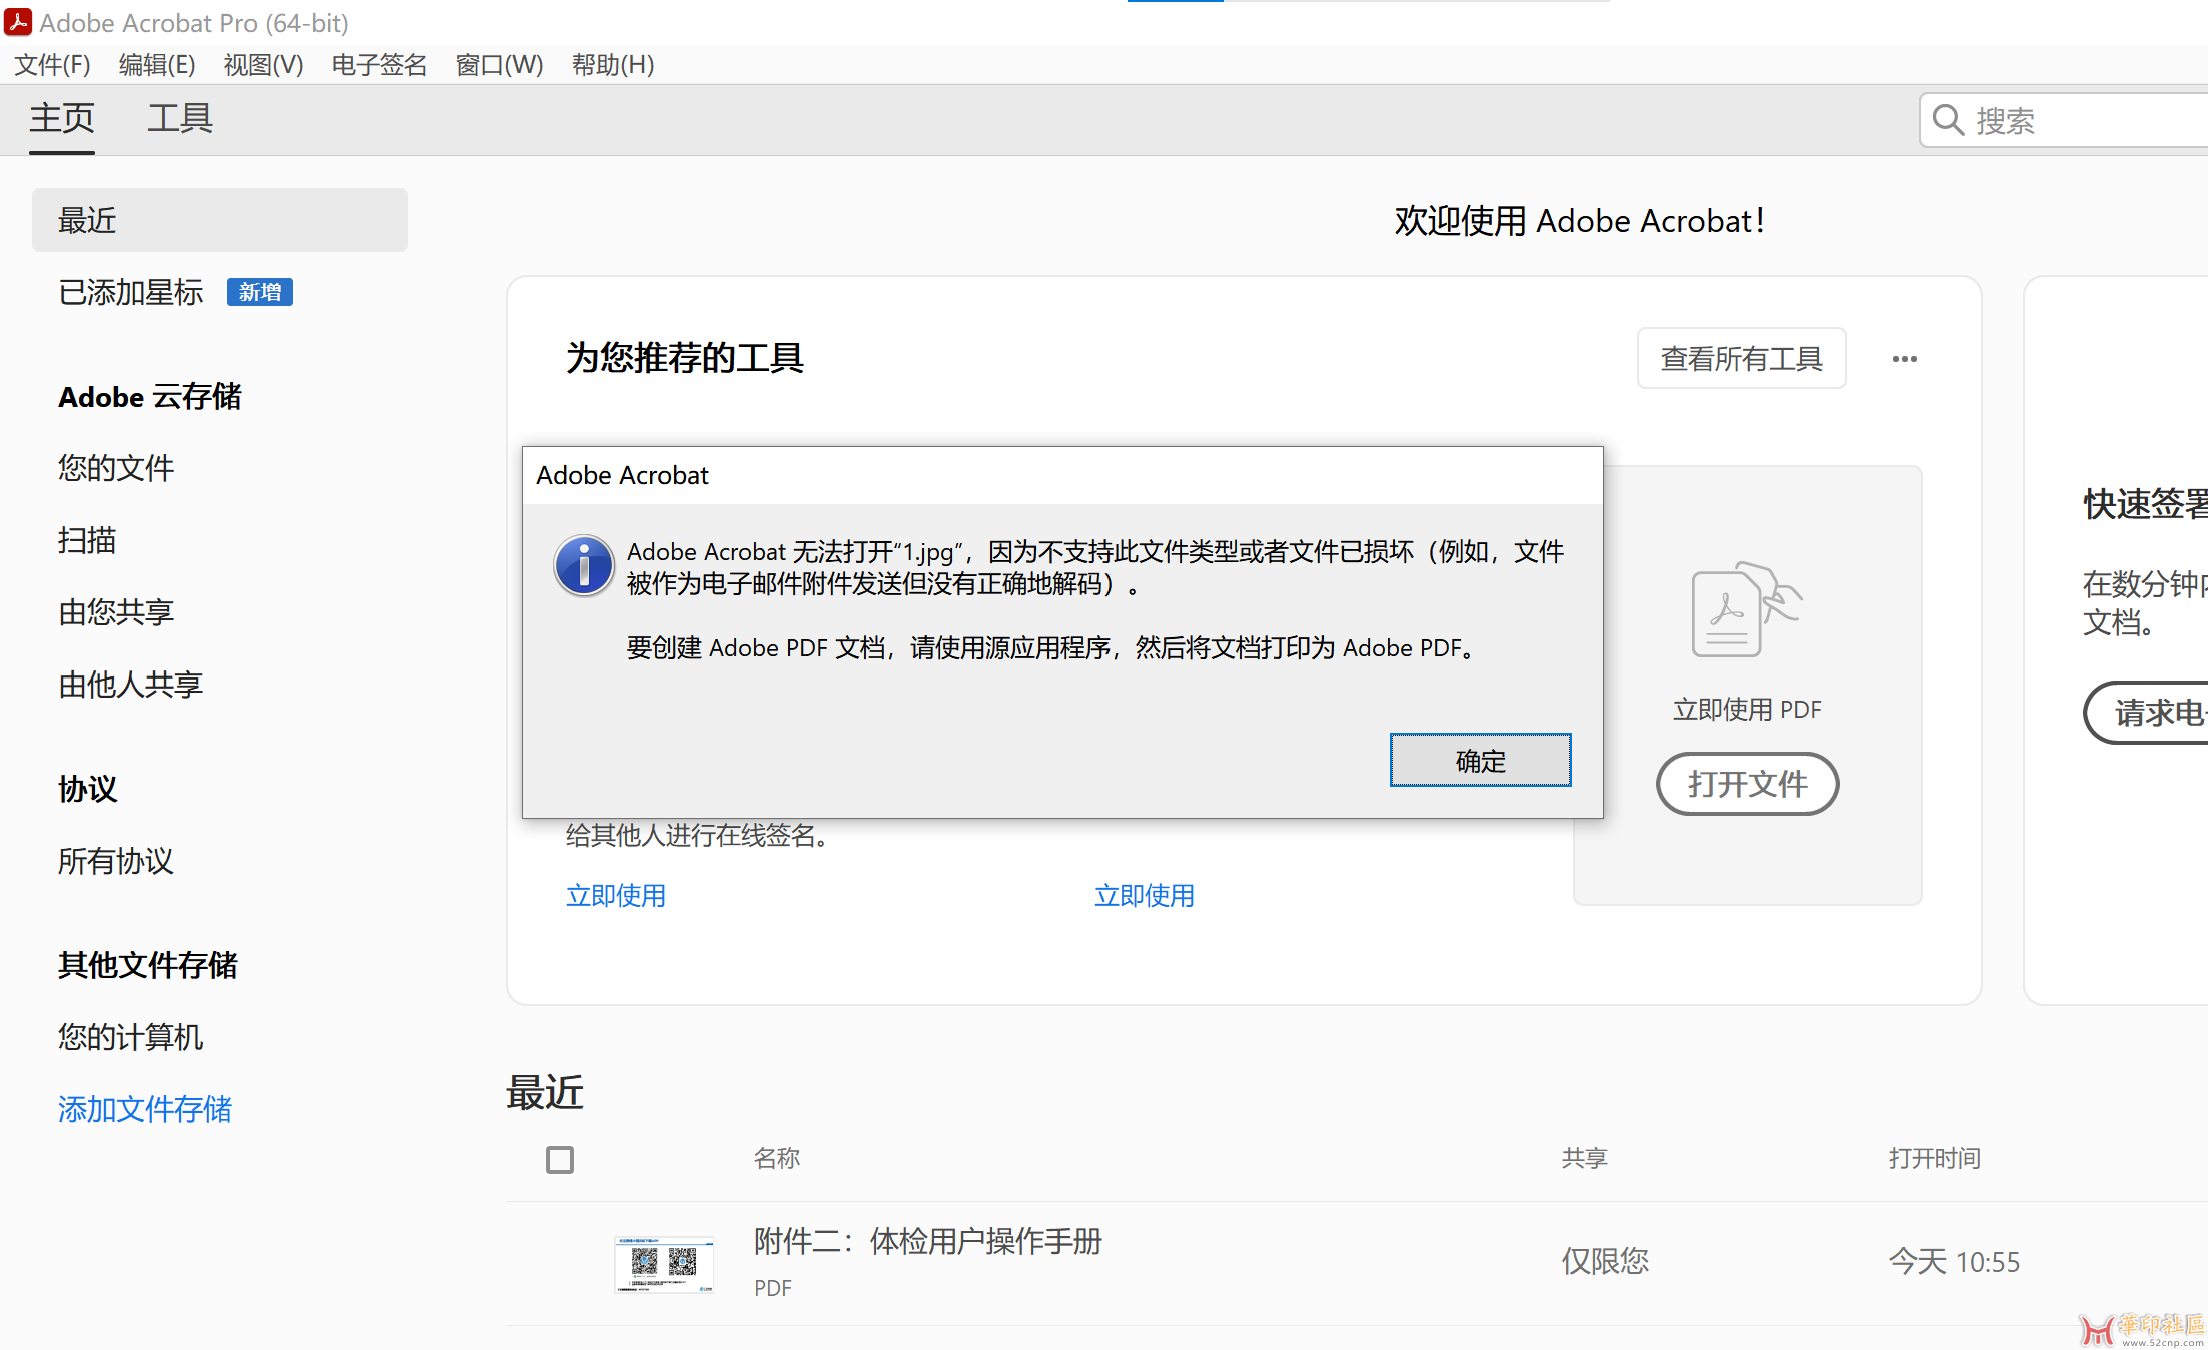2208x1350 pixels.
Task: Click the Adobe Acrobat title bar logo
Action: pos(18,22)
